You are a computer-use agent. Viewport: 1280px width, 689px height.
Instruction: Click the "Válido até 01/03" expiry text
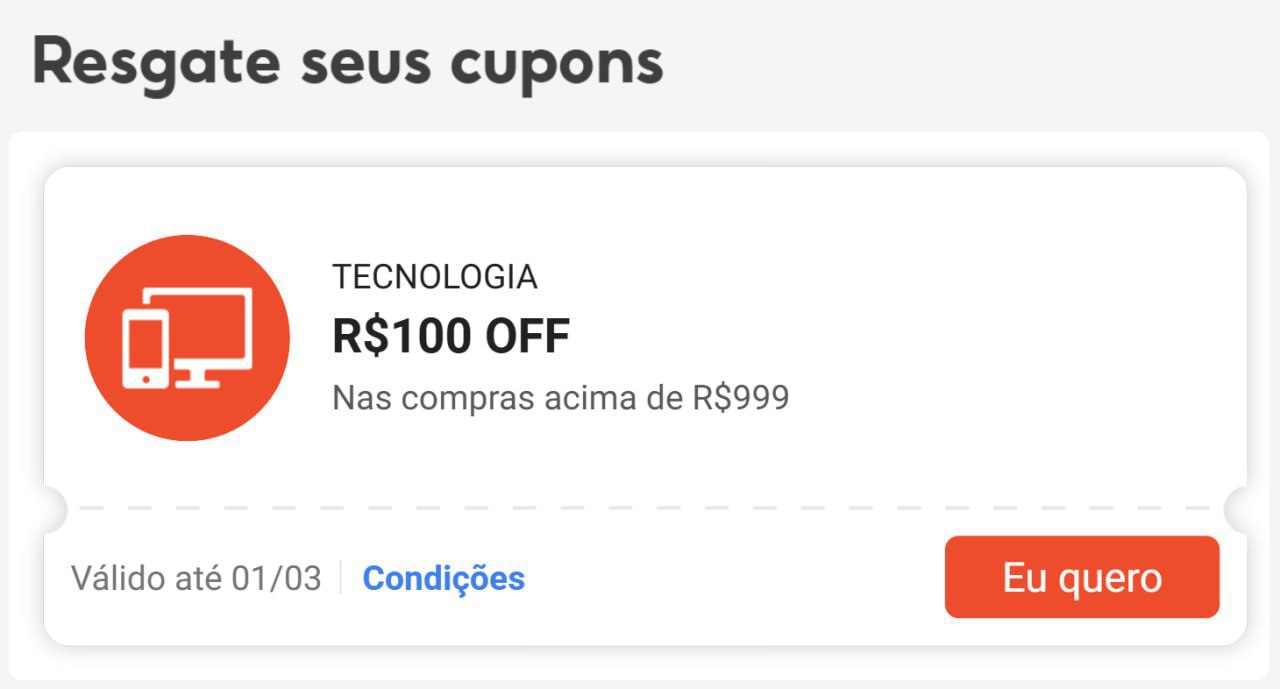coord(196,578)
